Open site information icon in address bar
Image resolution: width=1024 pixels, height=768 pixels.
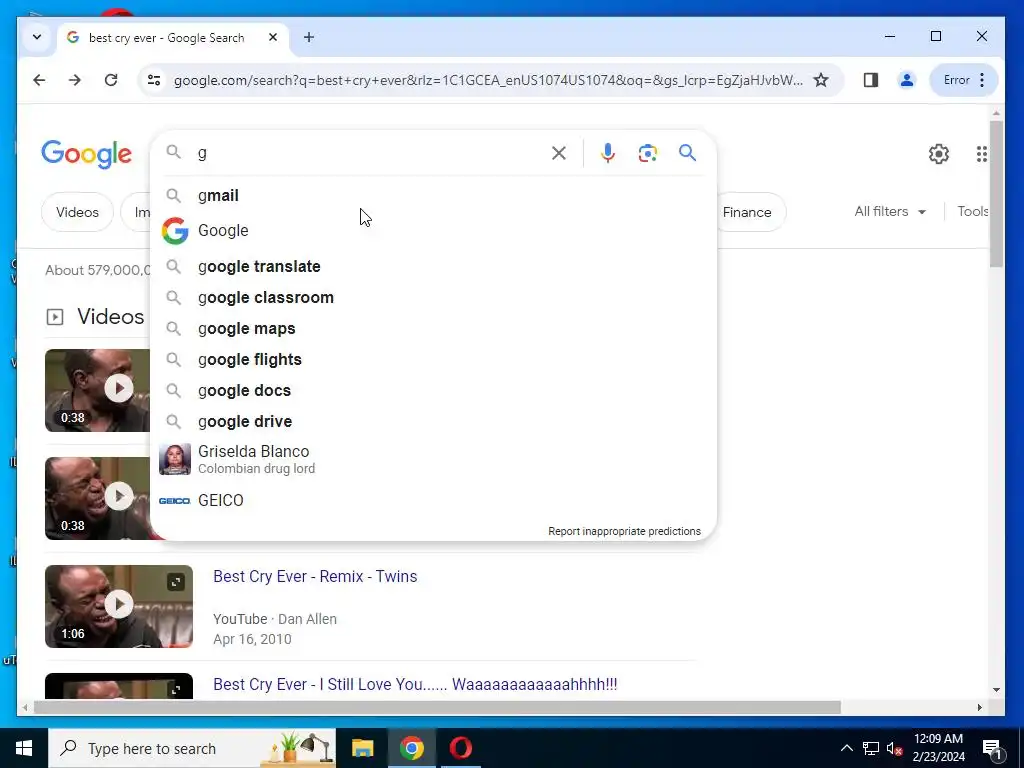click(154, 80)
